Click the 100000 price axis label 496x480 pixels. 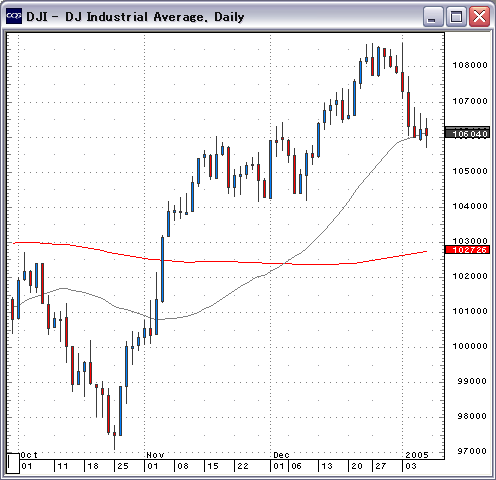click(x=470, y=346)
